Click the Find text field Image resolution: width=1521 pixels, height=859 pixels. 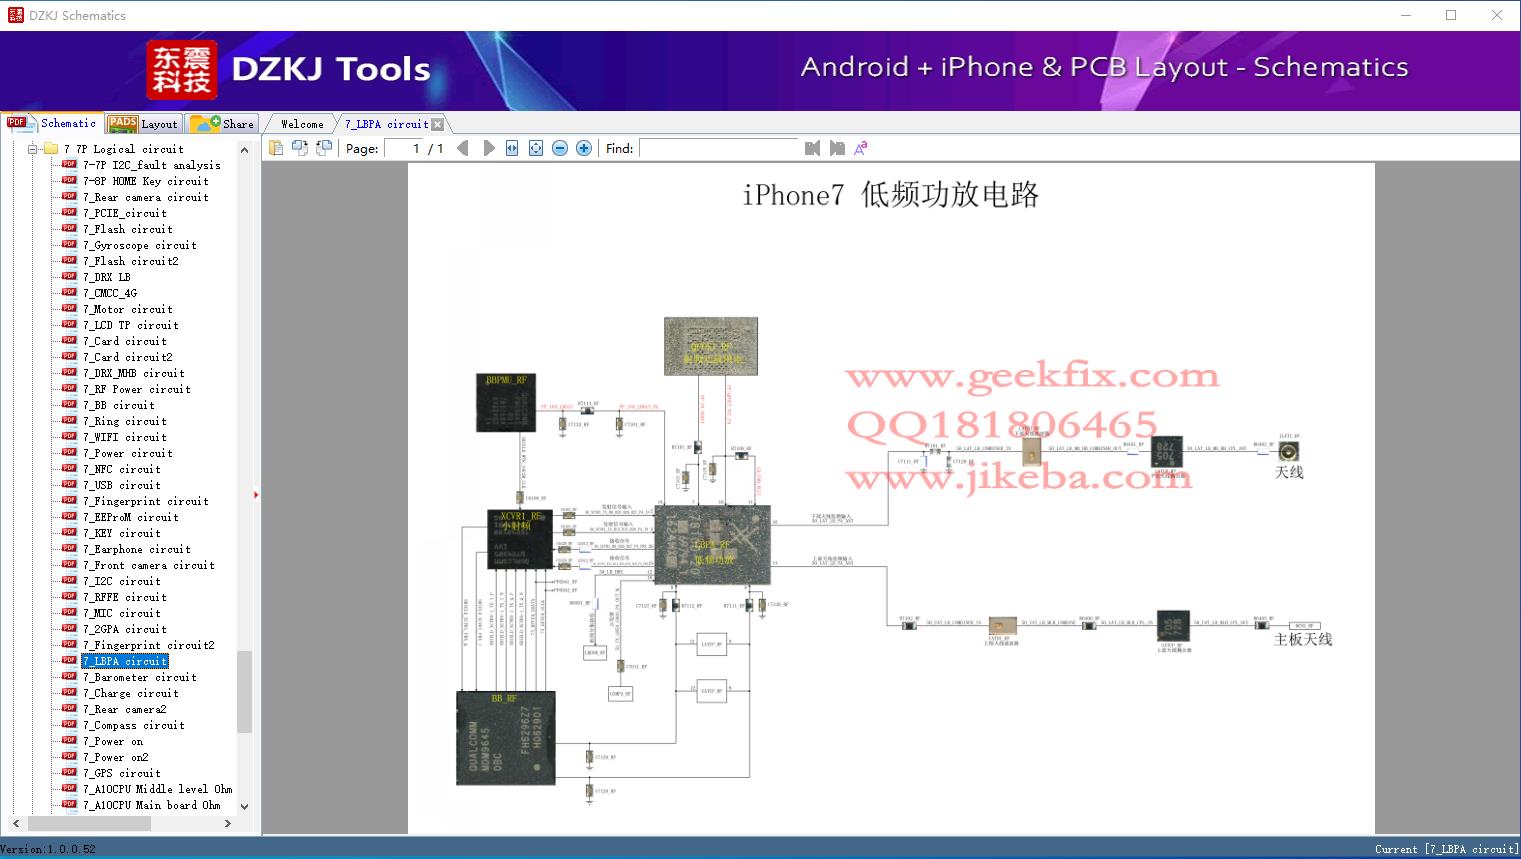719,148
